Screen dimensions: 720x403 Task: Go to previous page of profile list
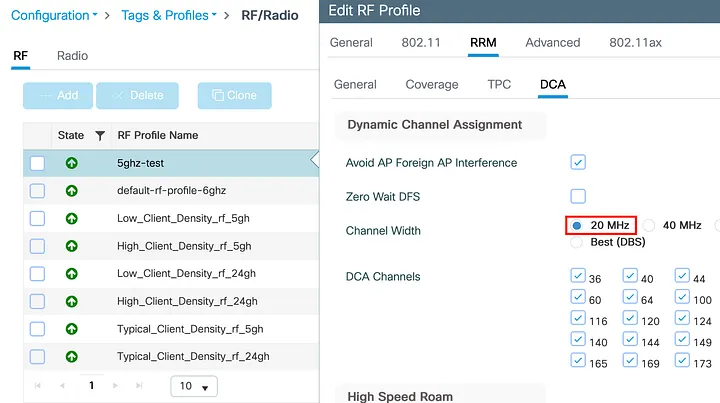62,385
